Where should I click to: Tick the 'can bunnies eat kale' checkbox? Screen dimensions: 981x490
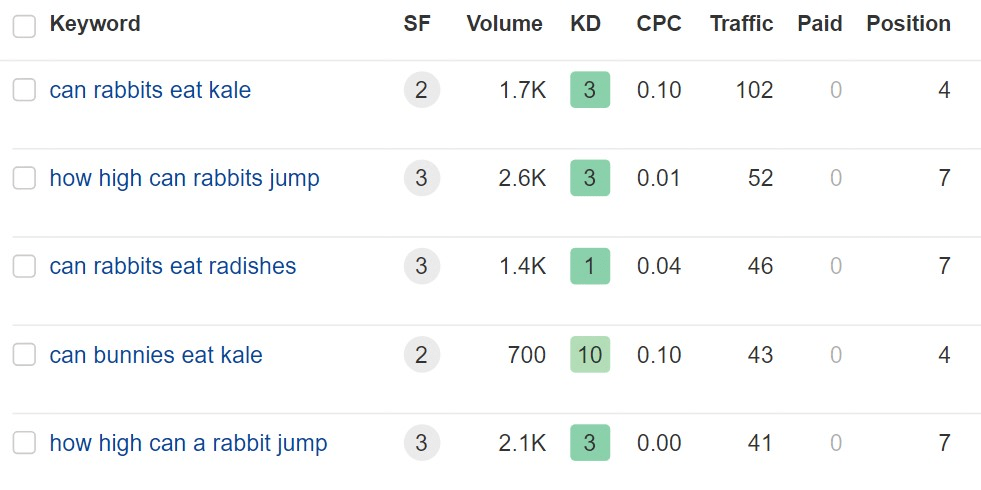(x=24, y=355)
